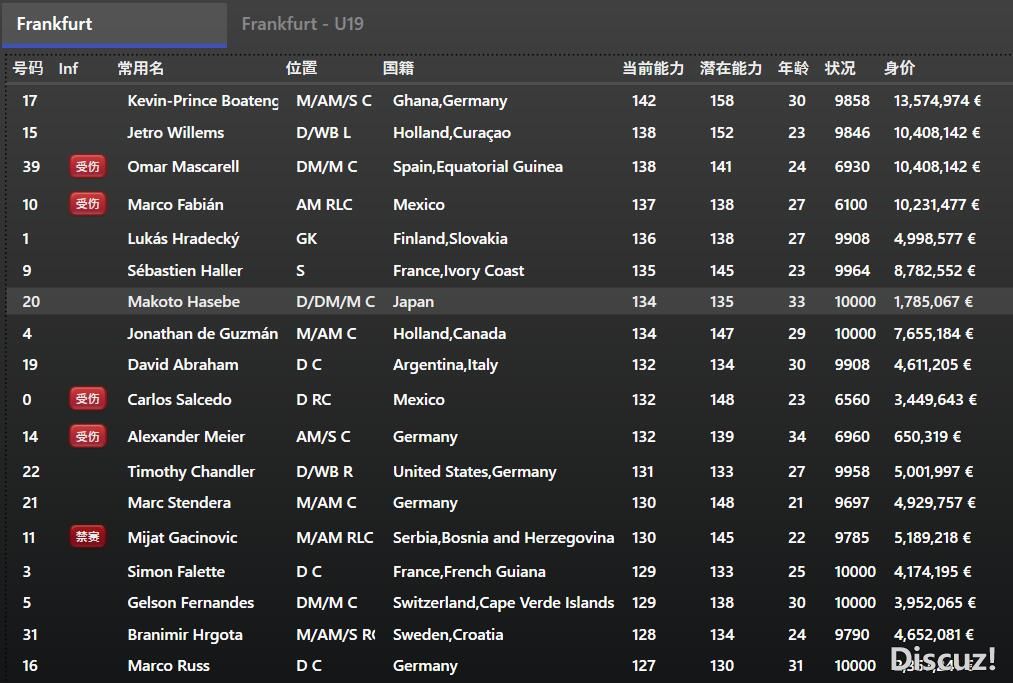Image resolution: width=1013 pixels, height=683 pixels.
Task: Select player Mijat Gacinovic
Action: 182,538
